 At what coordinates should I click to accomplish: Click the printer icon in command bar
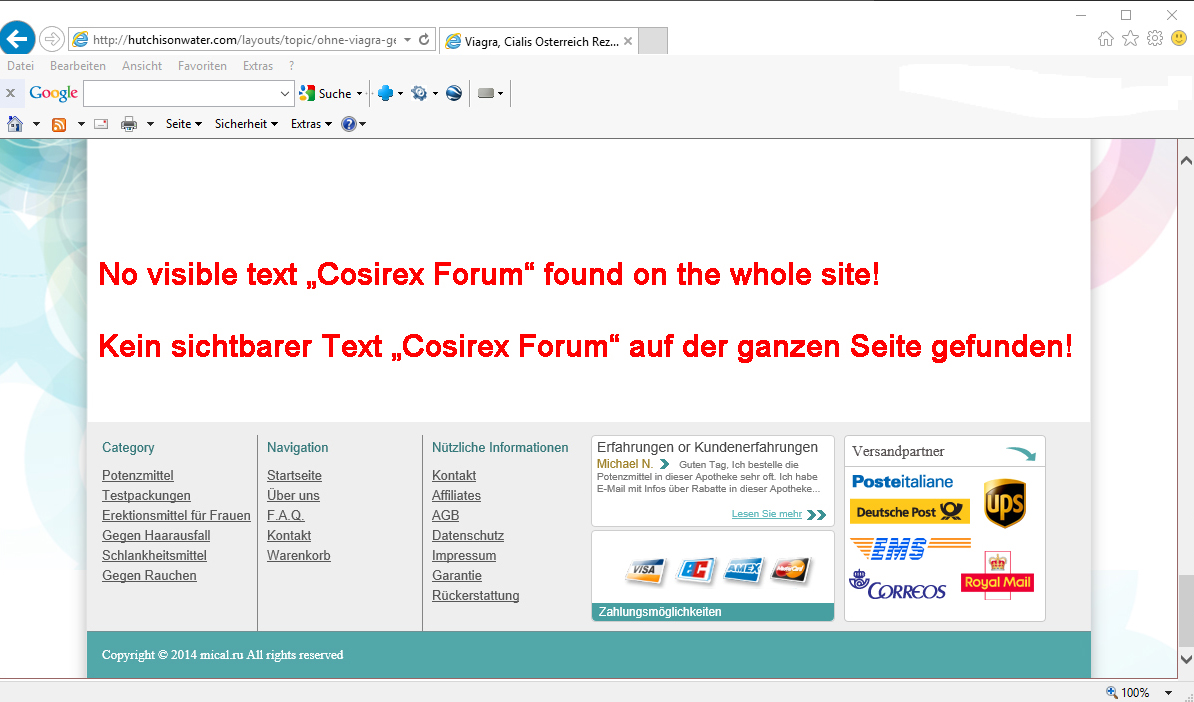tap(129, 124)
